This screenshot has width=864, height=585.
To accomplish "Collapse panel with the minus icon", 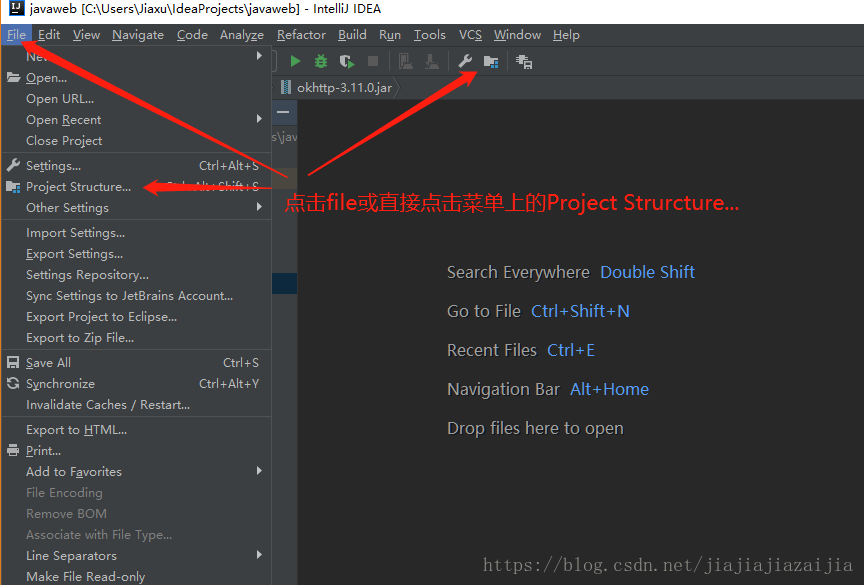I will pyautogui.click(x=283, y=112).
